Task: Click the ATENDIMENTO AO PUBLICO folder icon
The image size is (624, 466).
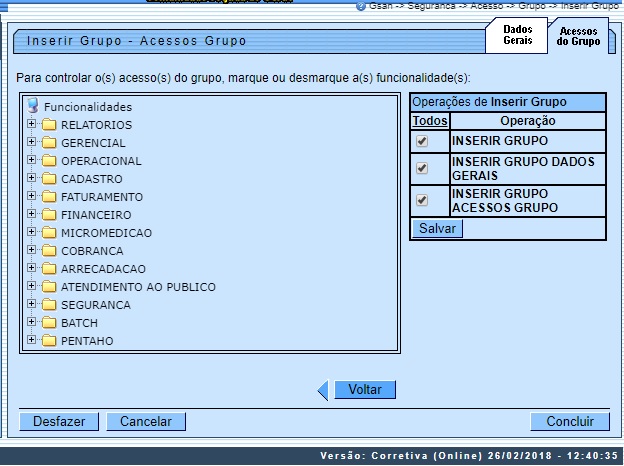Action: (49, 287)
